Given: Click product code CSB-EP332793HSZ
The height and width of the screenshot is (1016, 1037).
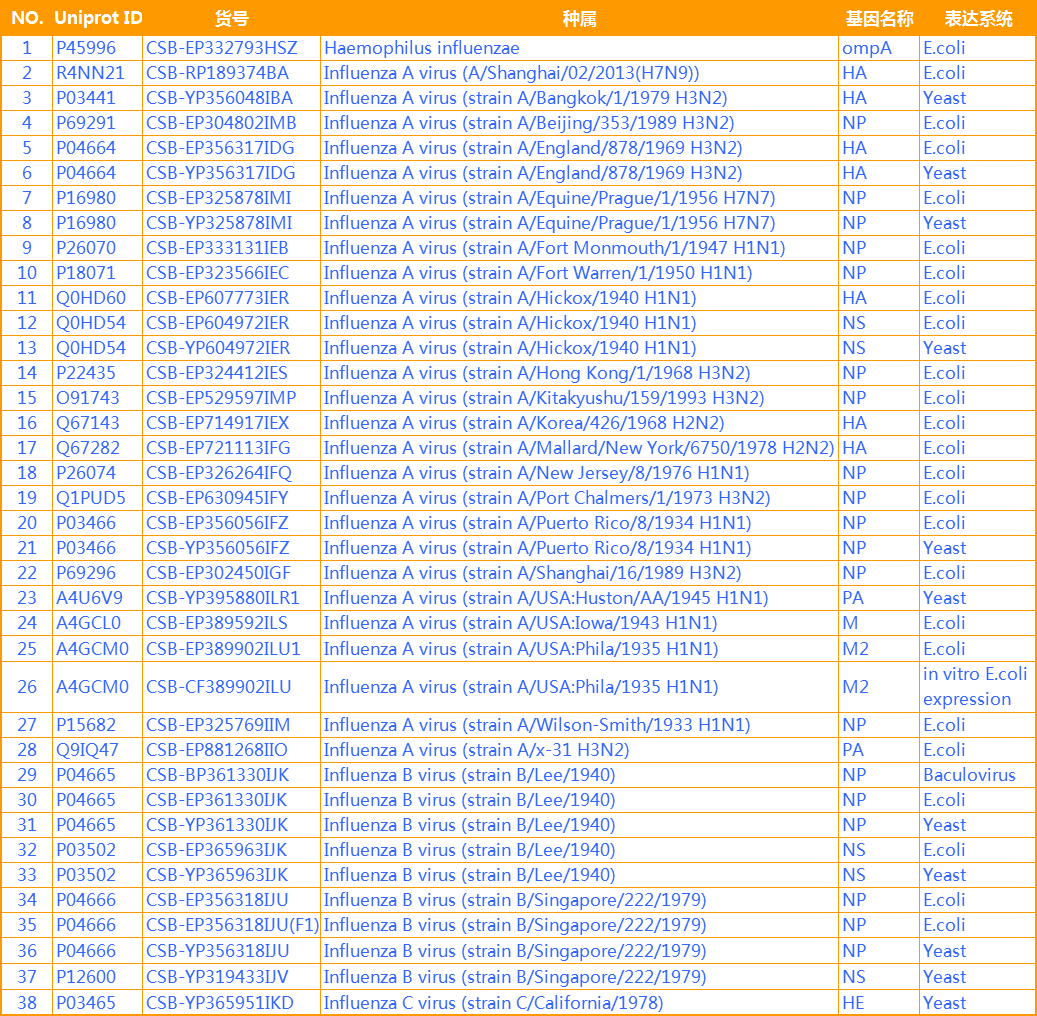Looking at the screenshot, I should pyautogui.click(x=222, y=48).
